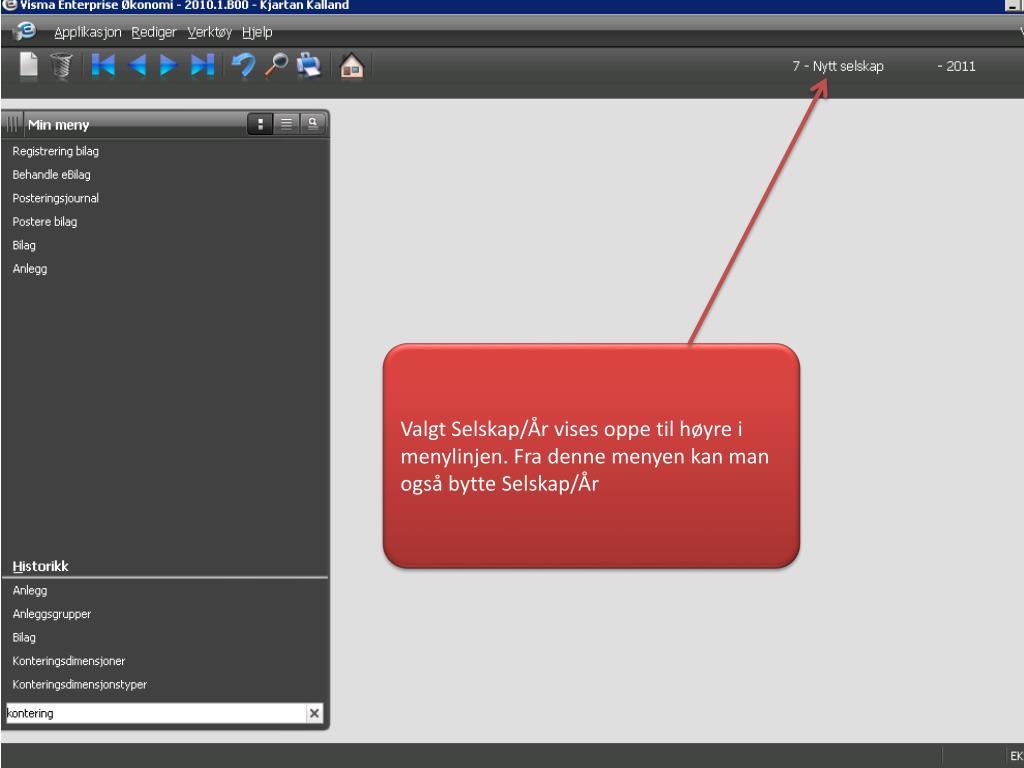The height and width of the screenshot is (768, 1024).
Task: Click company selector 7 - Nytt selskap
Action: click(x=838, y=66)
